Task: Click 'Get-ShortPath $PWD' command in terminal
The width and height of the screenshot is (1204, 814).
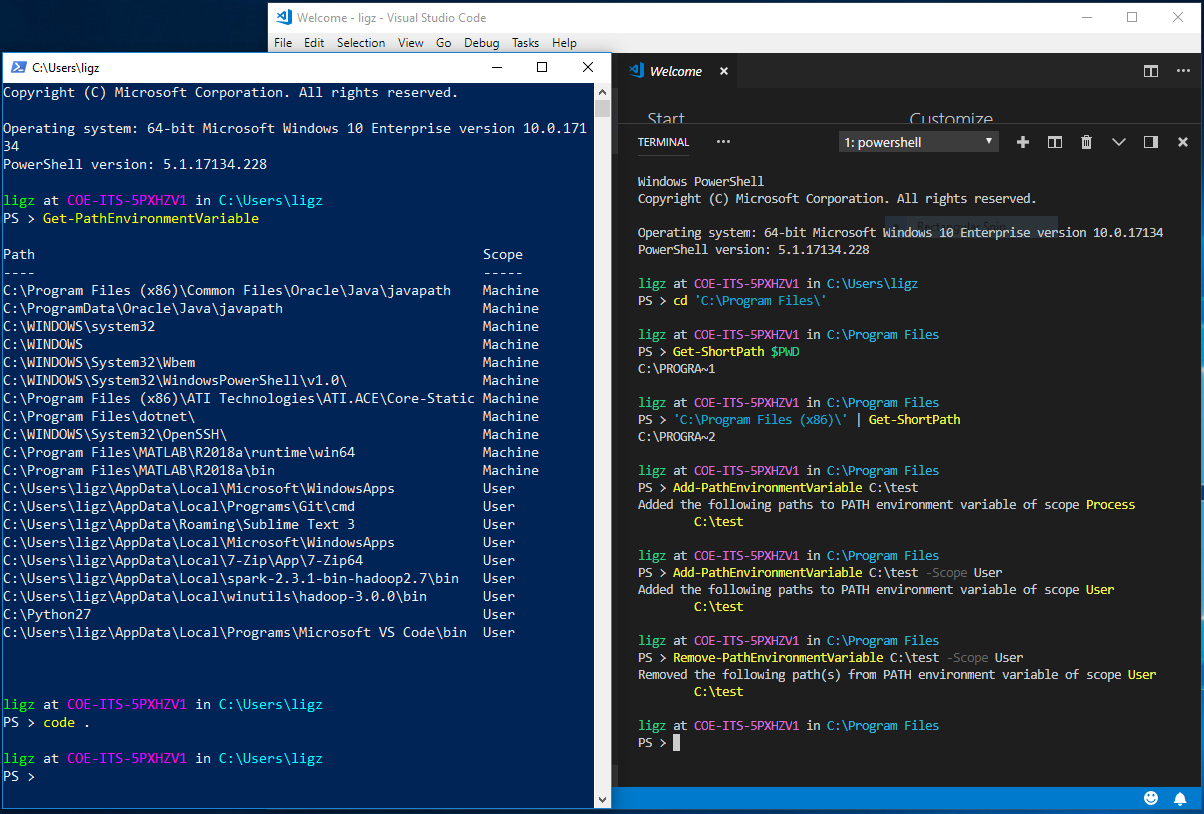Action: [x=736, y=352]
